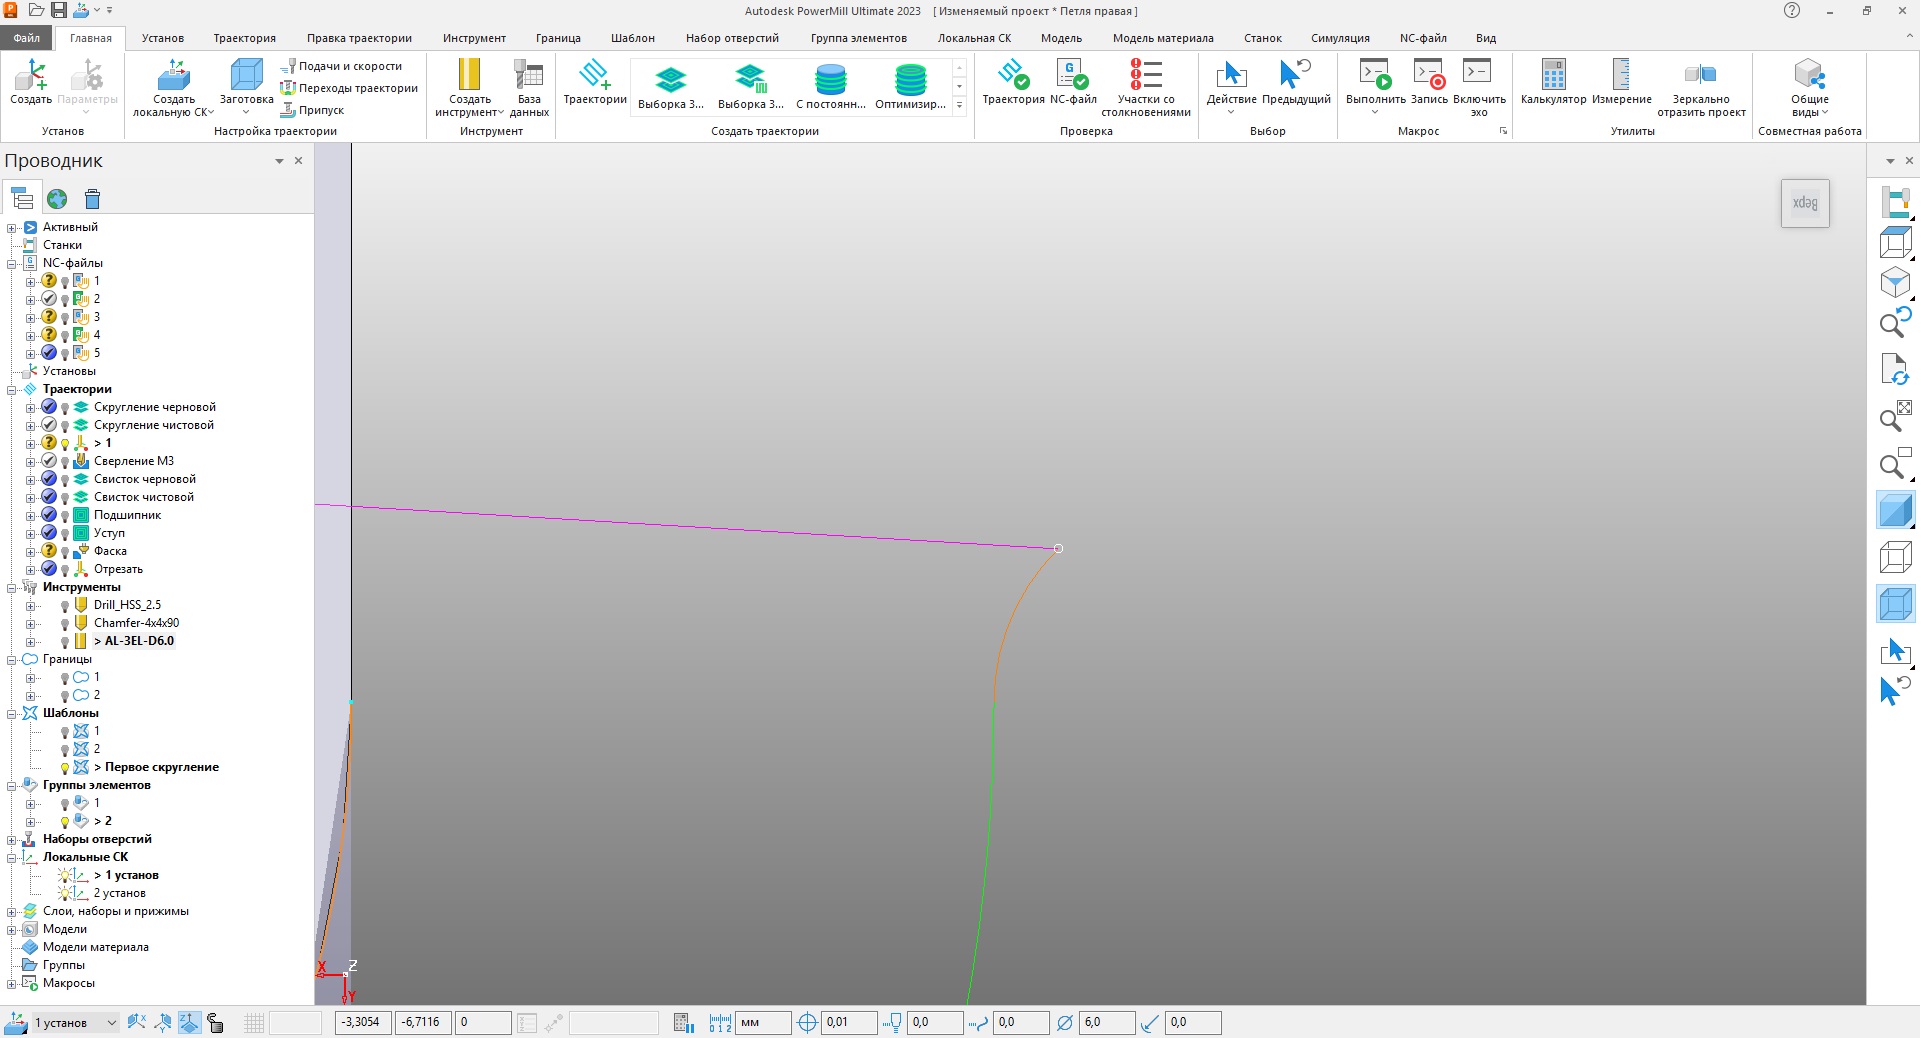Click the X coordinate field -3,3054
Screen dimensions: 1921x1038
tap(361, 1022)
